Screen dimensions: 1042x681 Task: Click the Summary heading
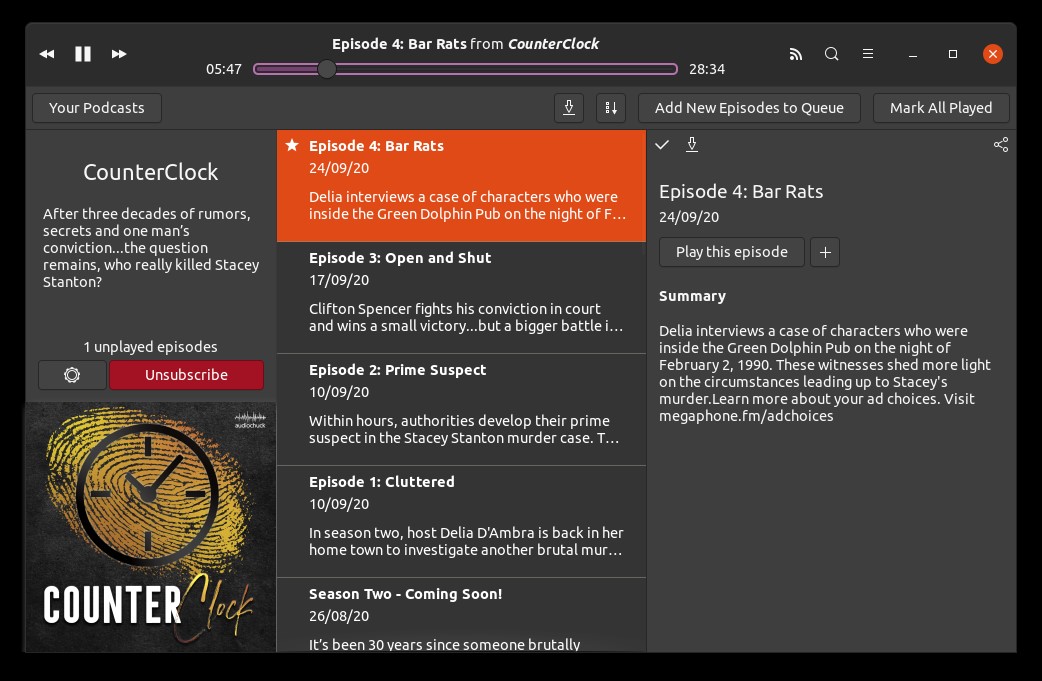point(692,296)
